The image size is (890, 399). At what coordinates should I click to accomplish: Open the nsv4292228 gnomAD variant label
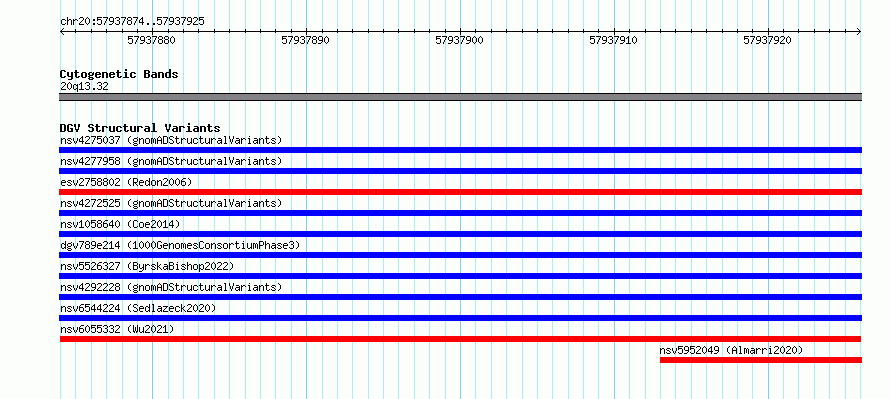171,287
